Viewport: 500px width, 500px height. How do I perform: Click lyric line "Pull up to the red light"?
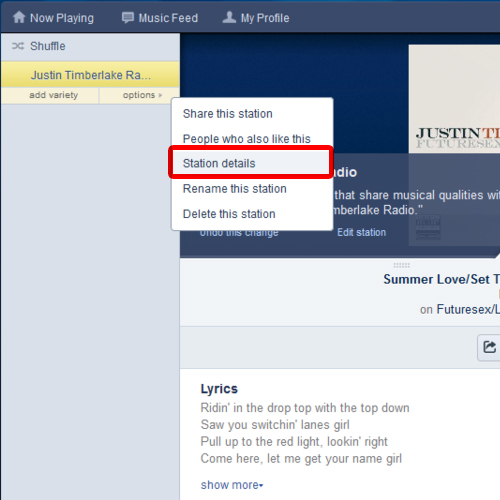pos(294,442)
